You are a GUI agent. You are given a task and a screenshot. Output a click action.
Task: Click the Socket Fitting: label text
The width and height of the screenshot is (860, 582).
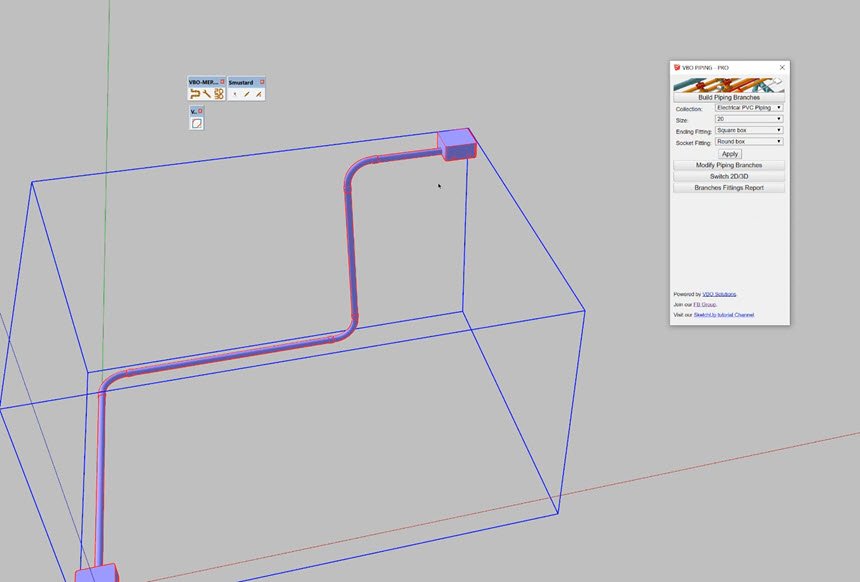pos(693,143)
